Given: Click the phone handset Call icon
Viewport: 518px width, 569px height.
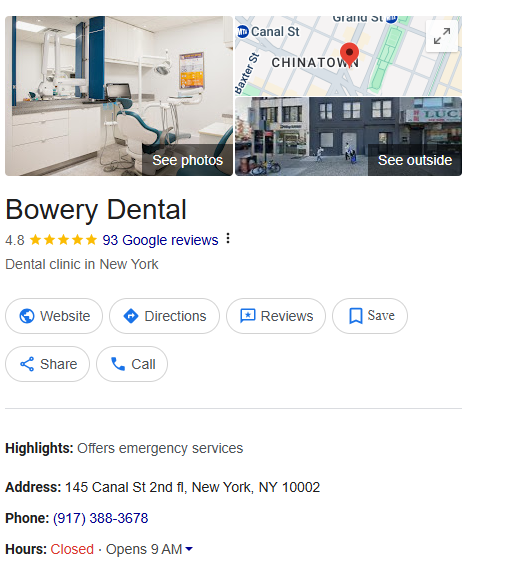Looking at the screenshot, I should coord(118,364).
